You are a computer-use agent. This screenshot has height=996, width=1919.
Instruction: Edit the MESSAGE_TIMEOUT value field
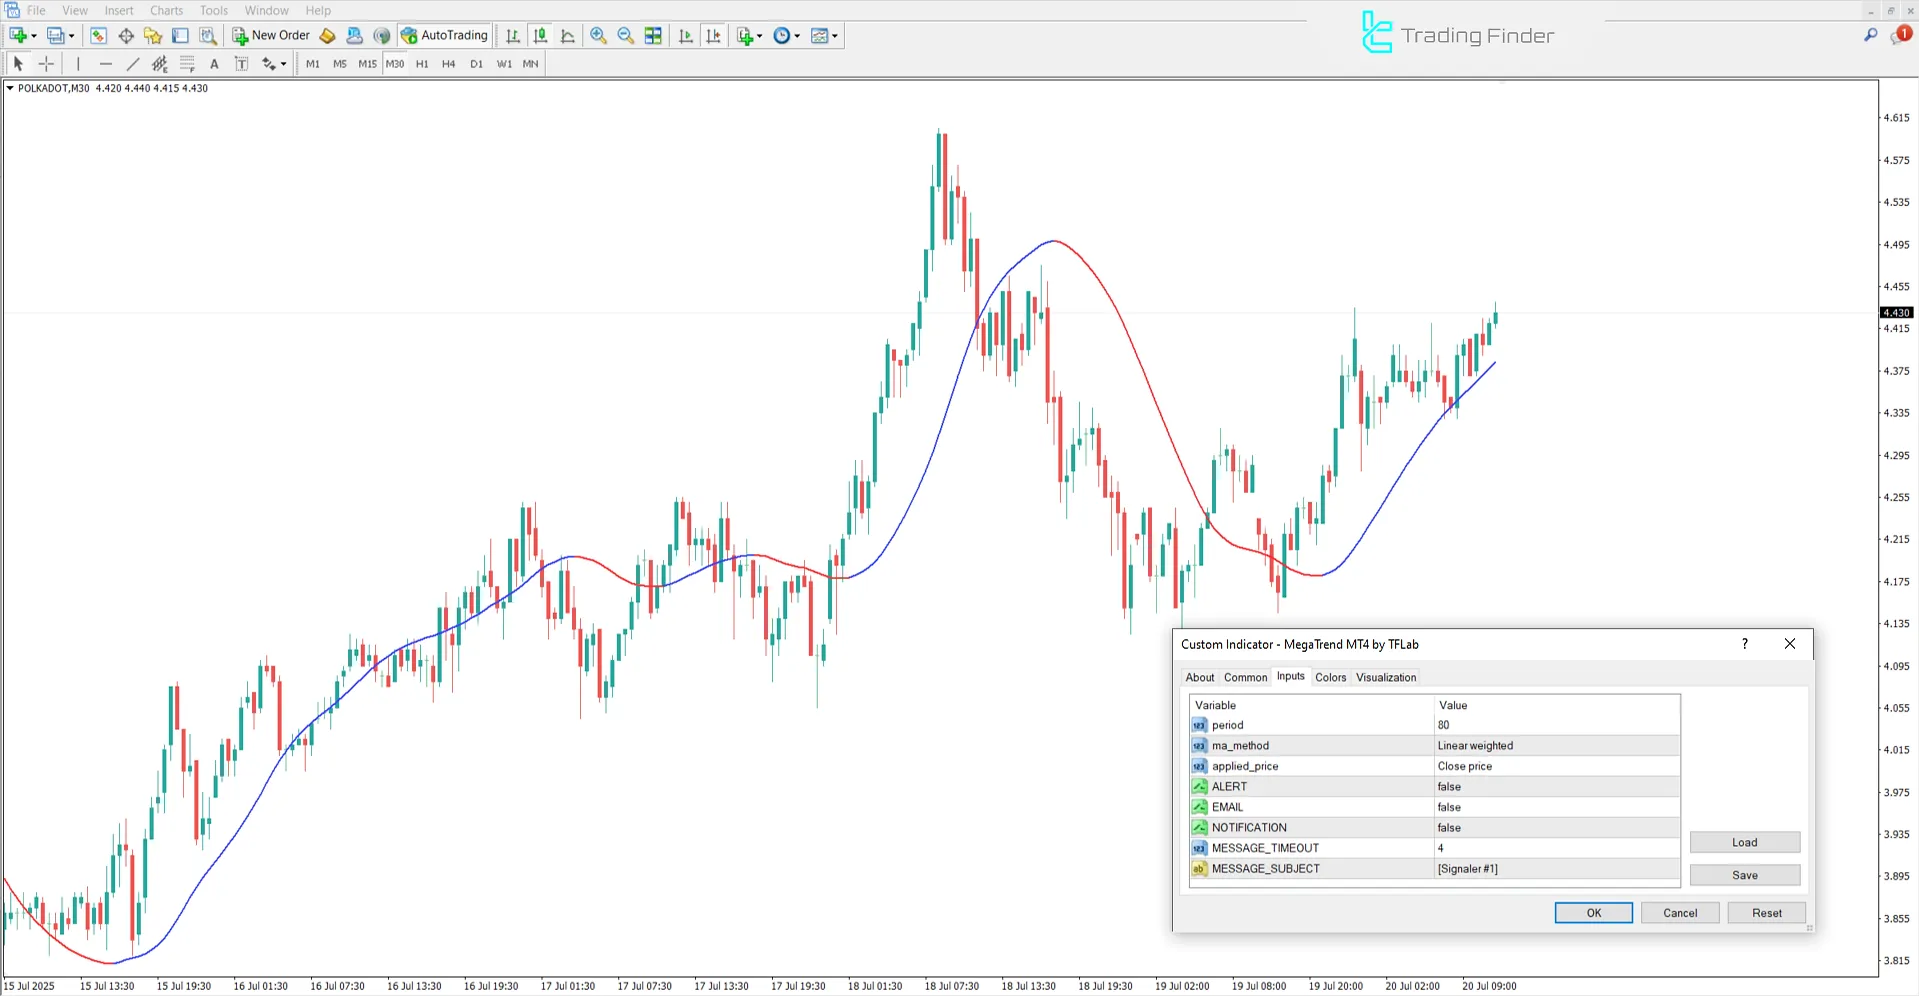pos(1555,847)
